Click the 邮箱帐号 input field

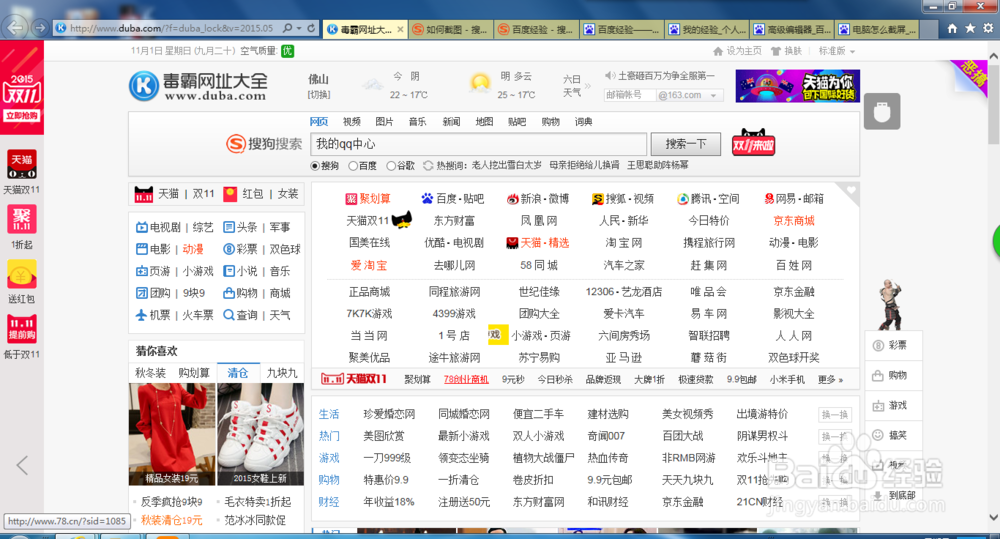[x=629, y=96]
